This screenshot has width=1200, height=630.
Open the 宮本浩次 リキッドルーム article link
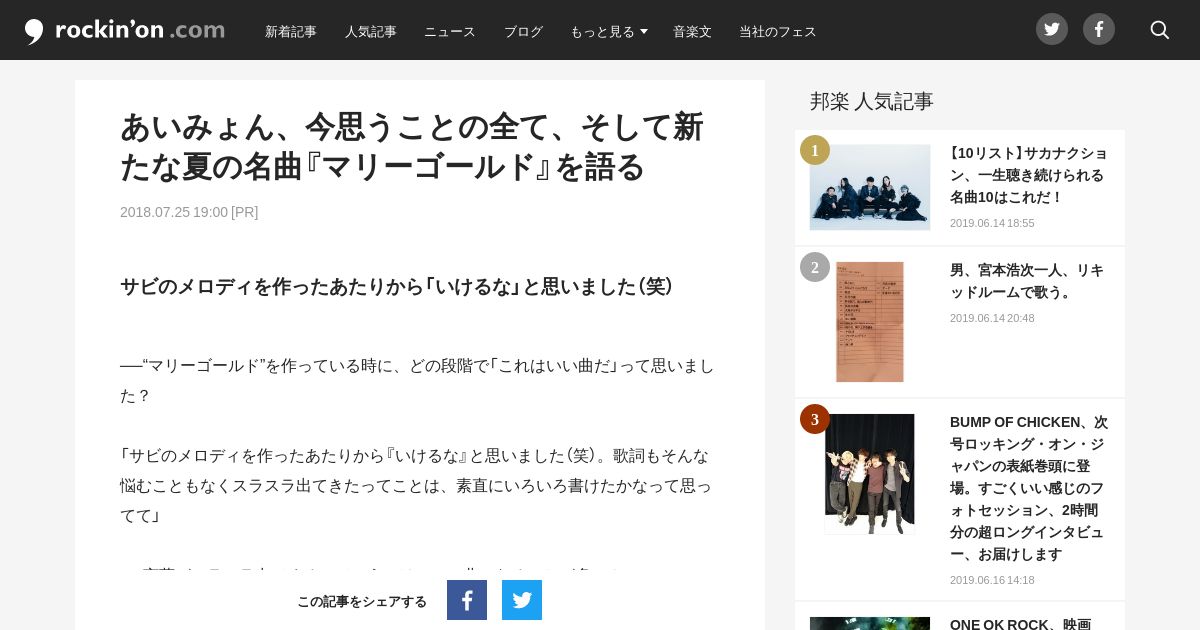pyautogui.click(x=1027, y=281)
